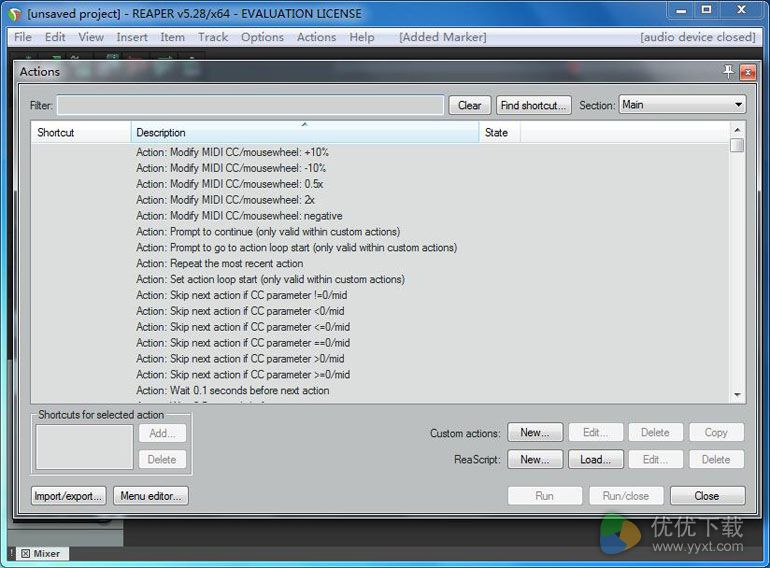Select 'Skip next action if CC parameter <=0/mid'
The width and height of the screenshot is (770, 568).
pyautogui.click(x=243, y=327)
